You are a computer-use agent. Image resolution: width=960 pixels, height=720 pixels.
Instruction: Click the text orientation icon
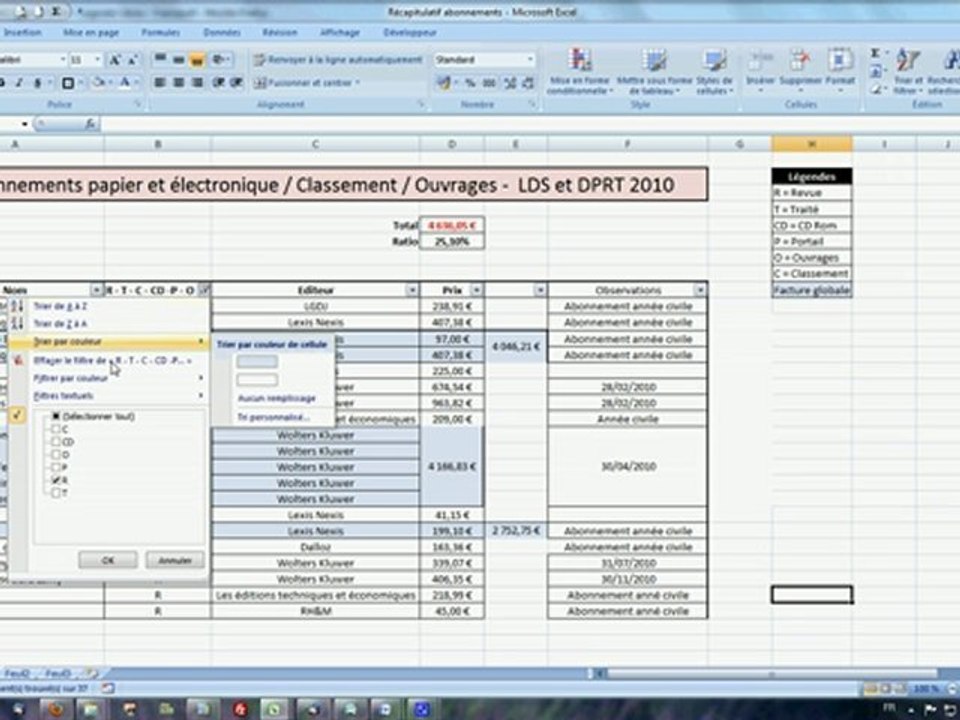click(x=219, y=59)
